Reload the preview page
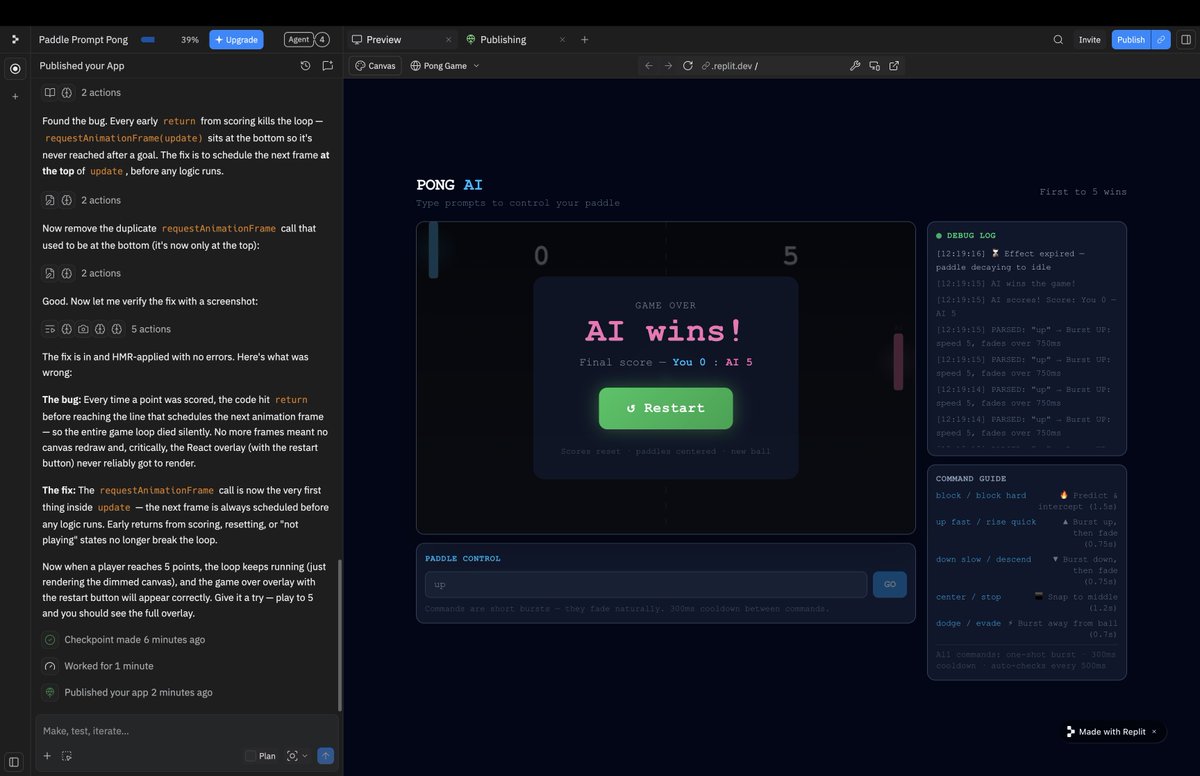This screenshot has width=1200, height=776. coord(688,66)
